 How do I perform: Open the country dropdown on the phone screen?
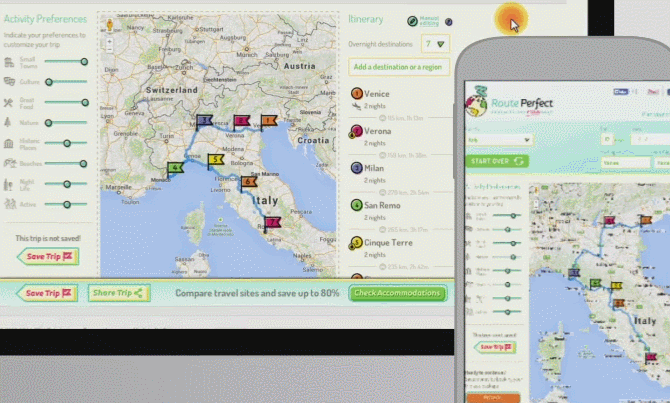click(499, 140)
